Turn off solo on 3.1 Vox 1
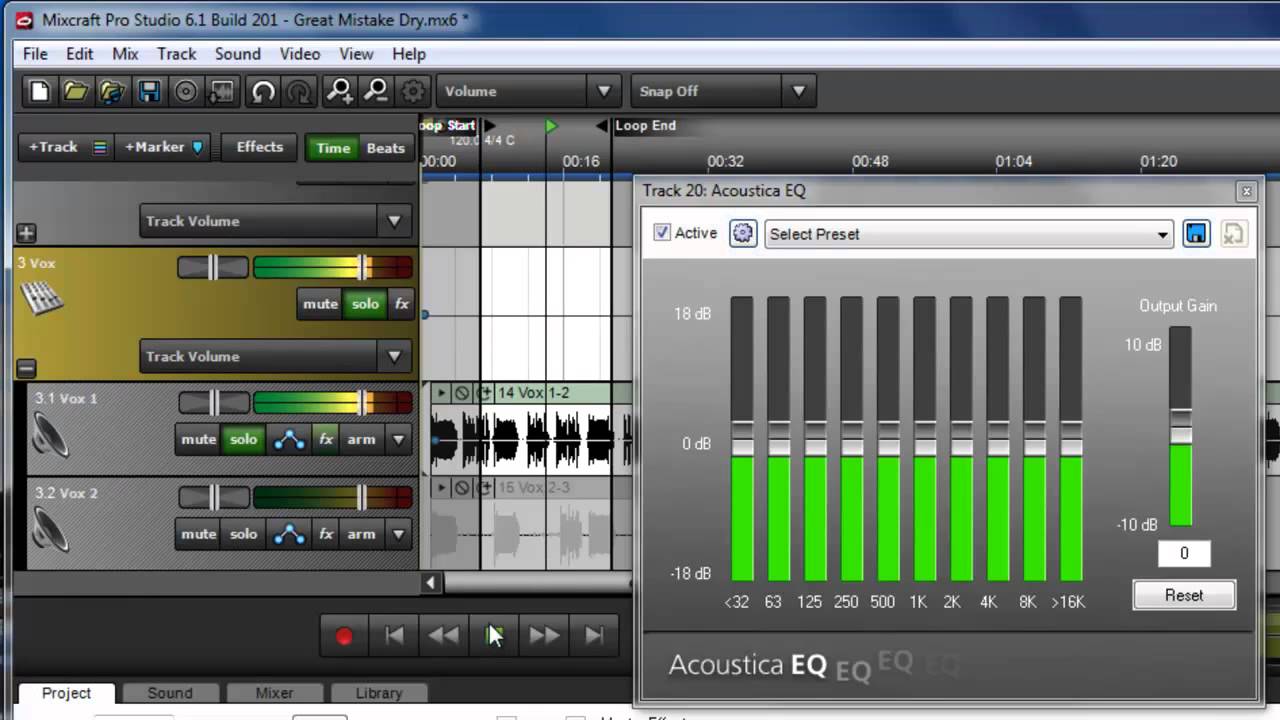Screen dimensions: 1280x720 click(x=243, y=439)
